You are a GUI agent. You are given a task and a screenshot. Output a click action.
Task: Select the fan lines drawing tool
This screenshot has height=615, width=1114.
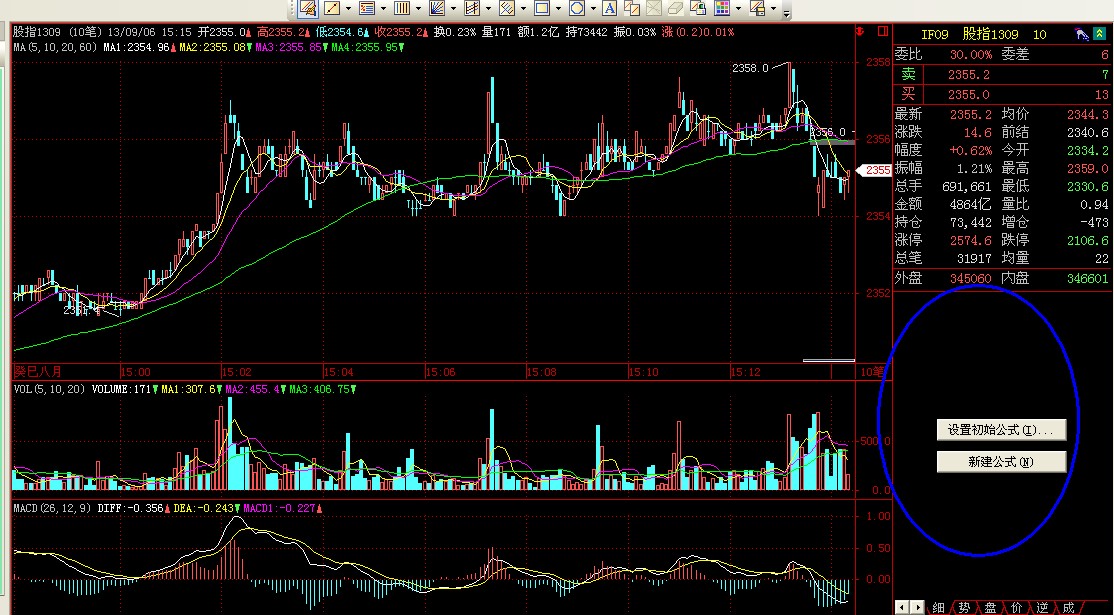pyautogui.click(x=436, y=9)
